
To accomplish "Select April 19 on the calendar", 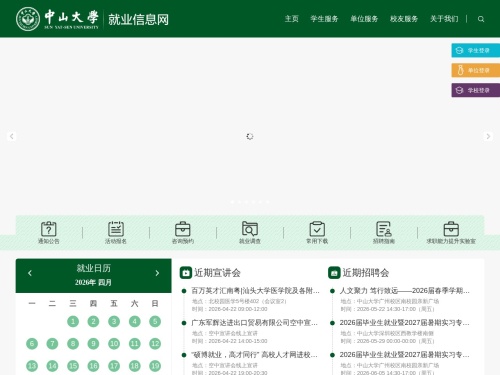I will tap(155, 366).
